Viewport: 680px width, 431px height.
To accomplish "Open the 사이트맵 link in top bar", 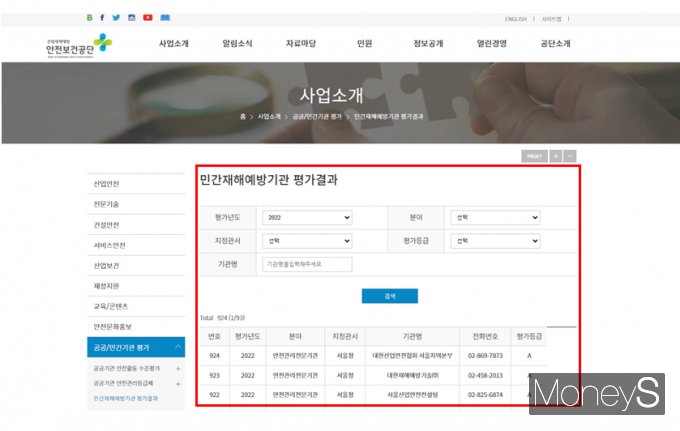I will click(x=551, y=19).
